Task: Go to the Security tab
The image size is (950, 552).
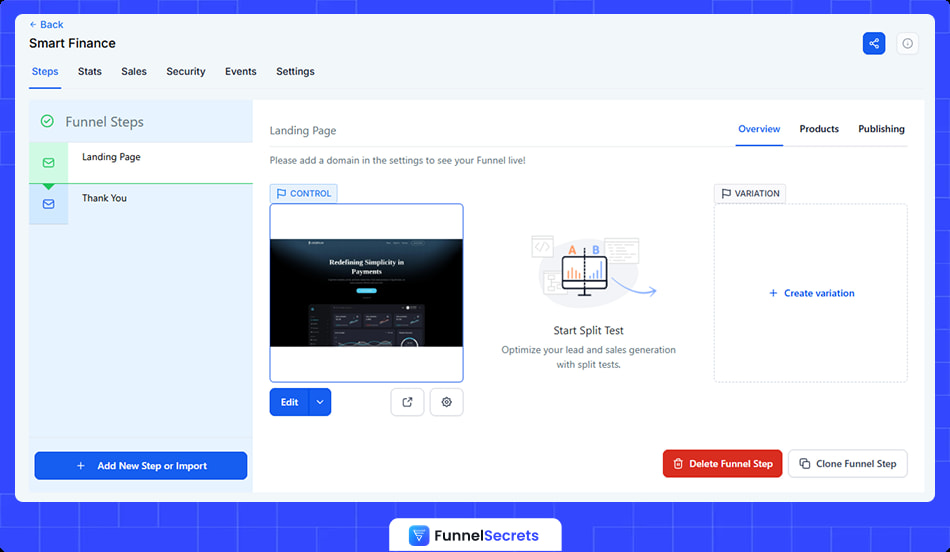Action: coord(186,71)
